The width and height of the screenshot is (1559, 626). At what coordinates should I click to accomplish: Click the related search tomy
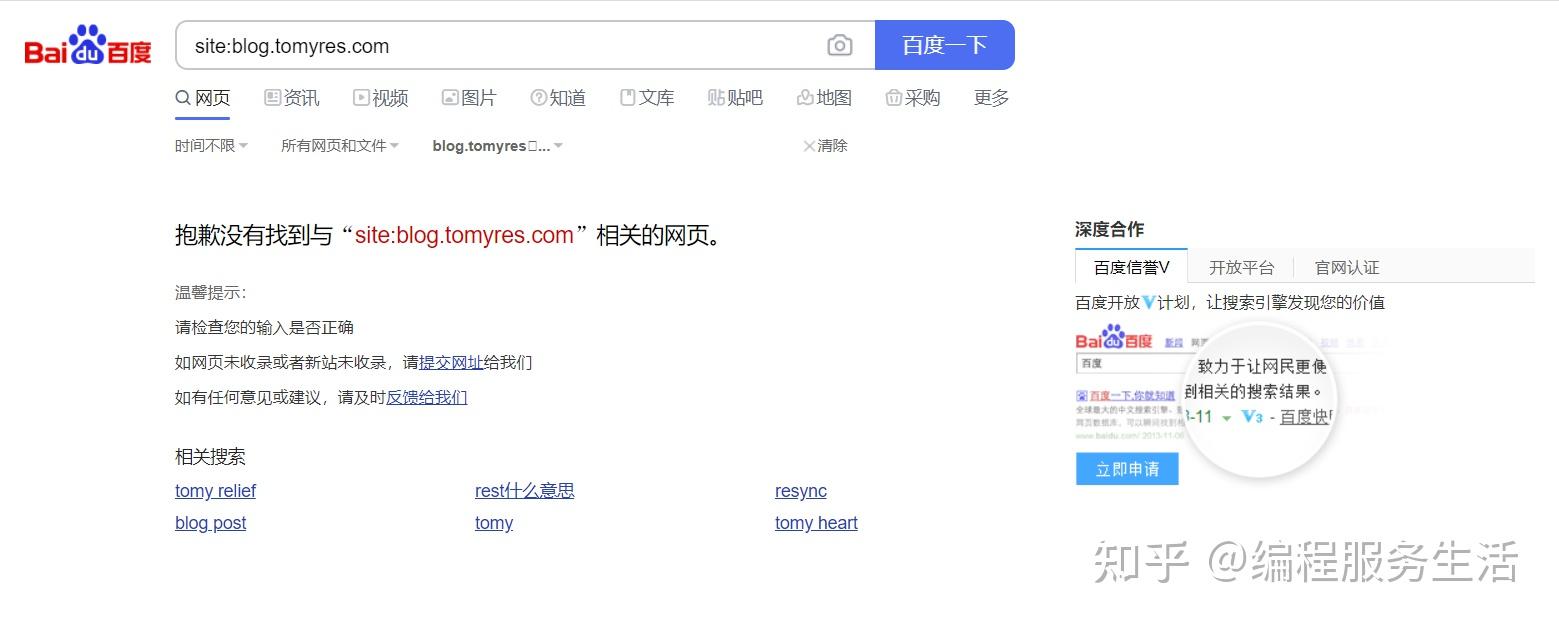tap(494, 523)
